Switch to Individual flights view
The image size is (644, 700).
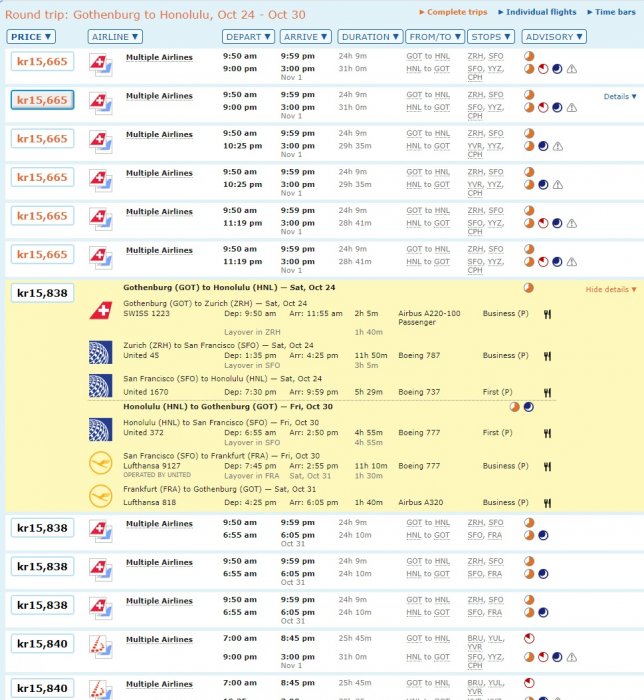pos(540,12)
